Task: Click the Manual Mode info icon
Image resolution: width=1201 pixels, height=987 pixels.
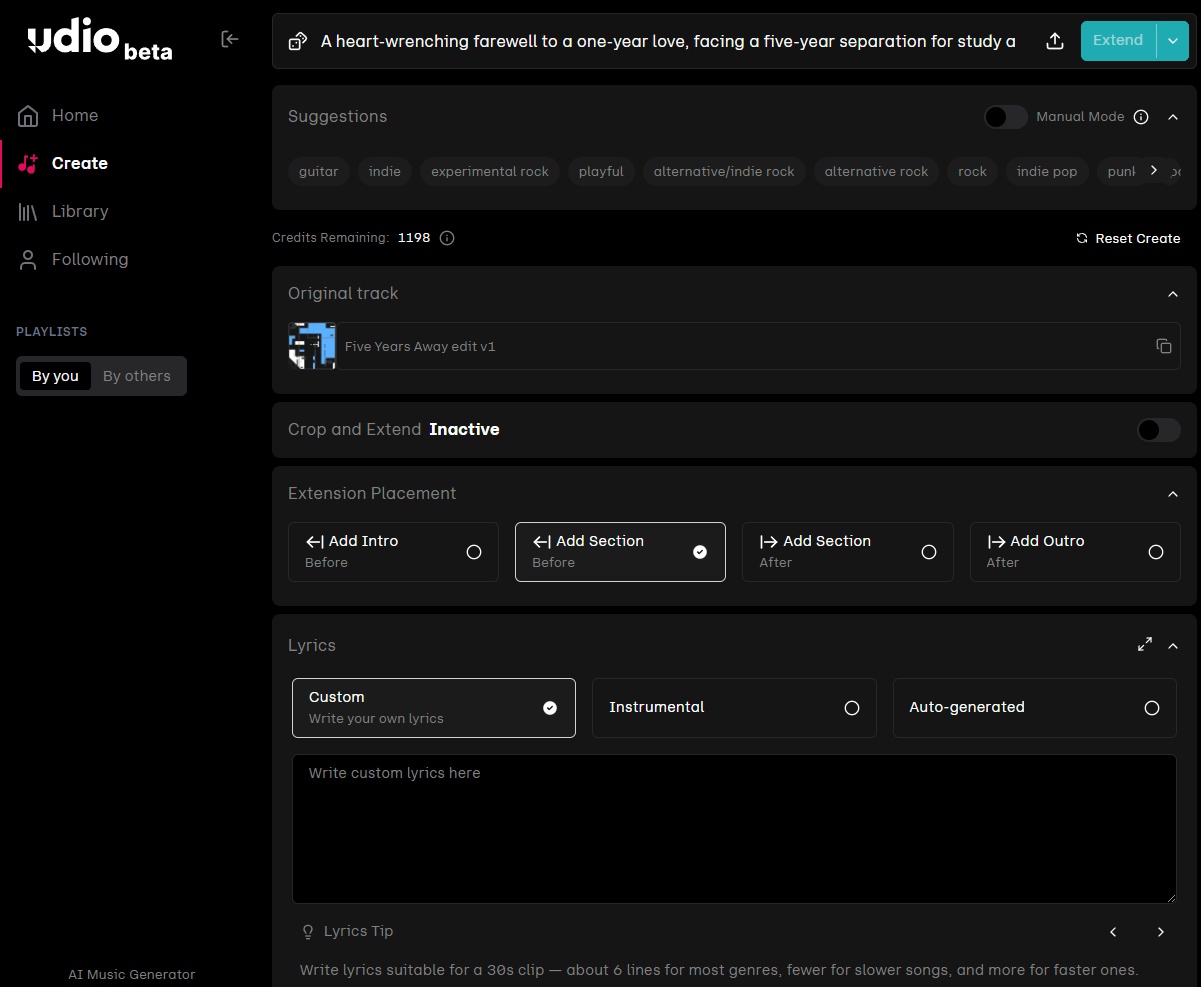Action: click(1141, 117)
